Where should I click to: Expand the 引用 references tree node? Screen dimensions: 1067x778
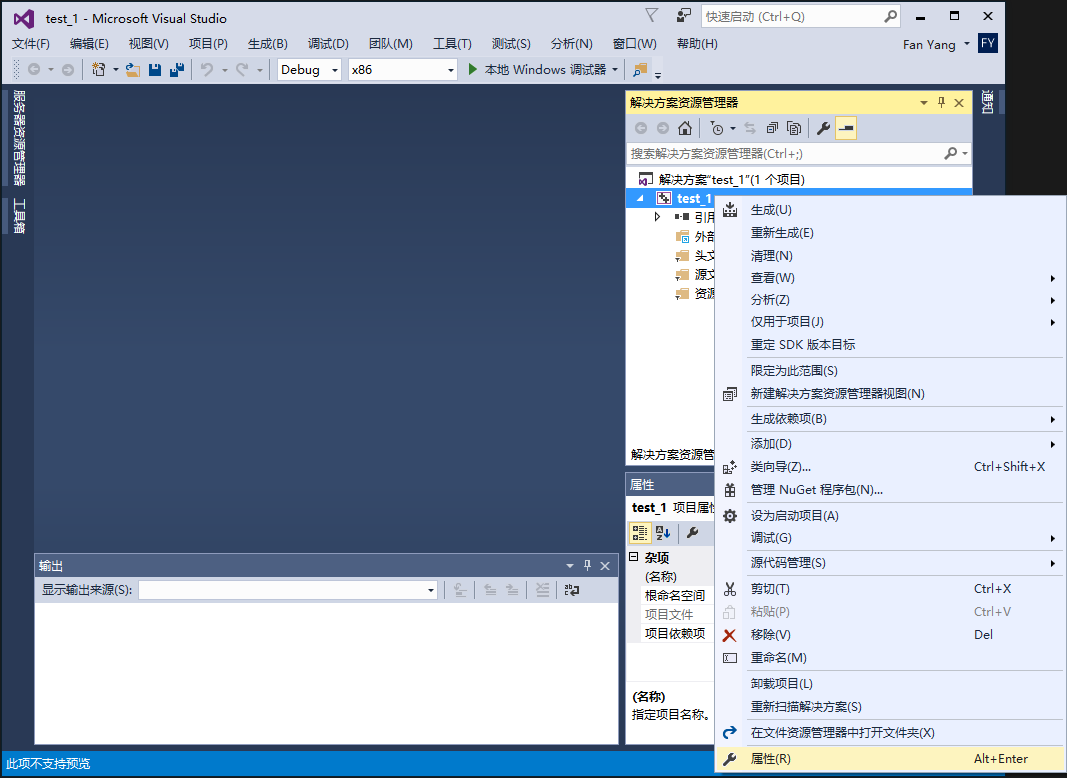click(657, 217)
